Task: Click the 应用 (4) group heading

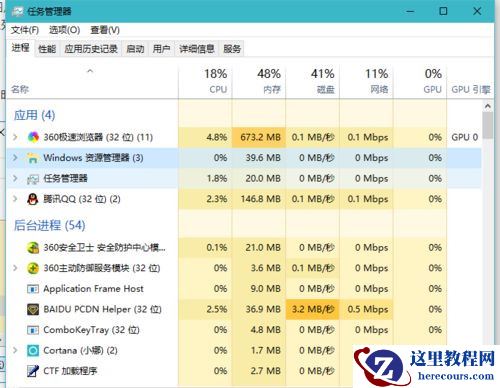Action: 34,115
